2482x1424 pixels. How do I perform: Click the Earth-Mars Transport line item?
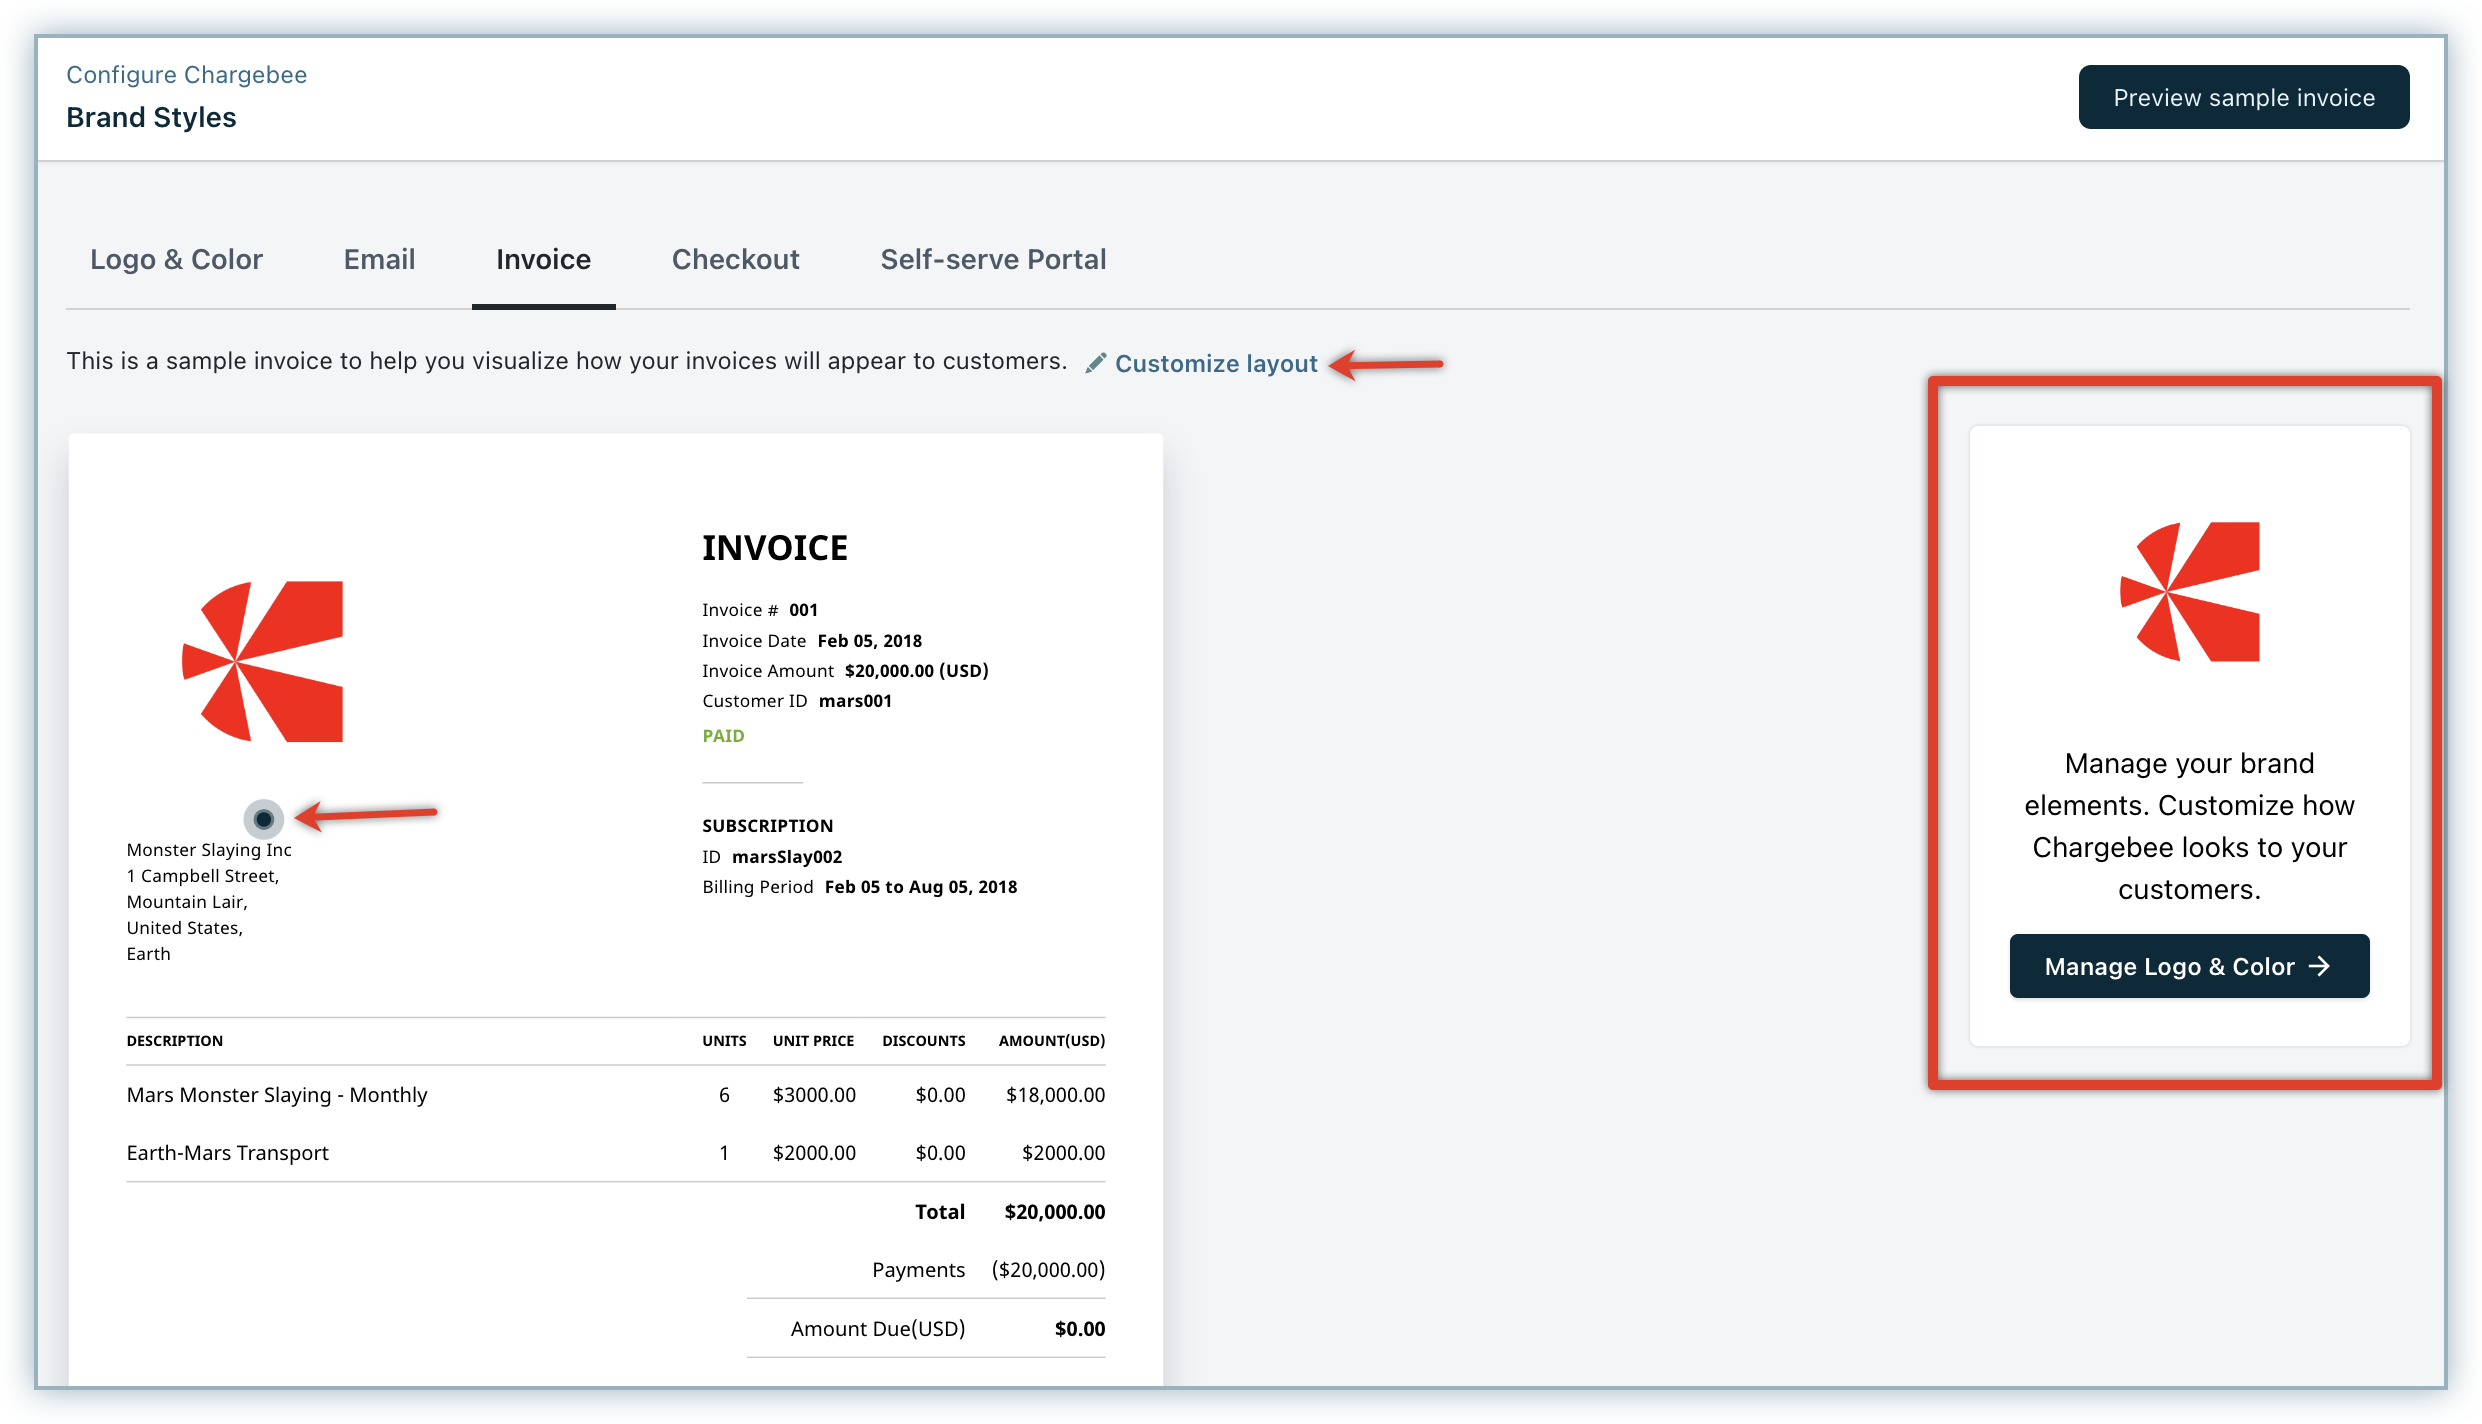pyautogui.click(x=228, y=1153)
